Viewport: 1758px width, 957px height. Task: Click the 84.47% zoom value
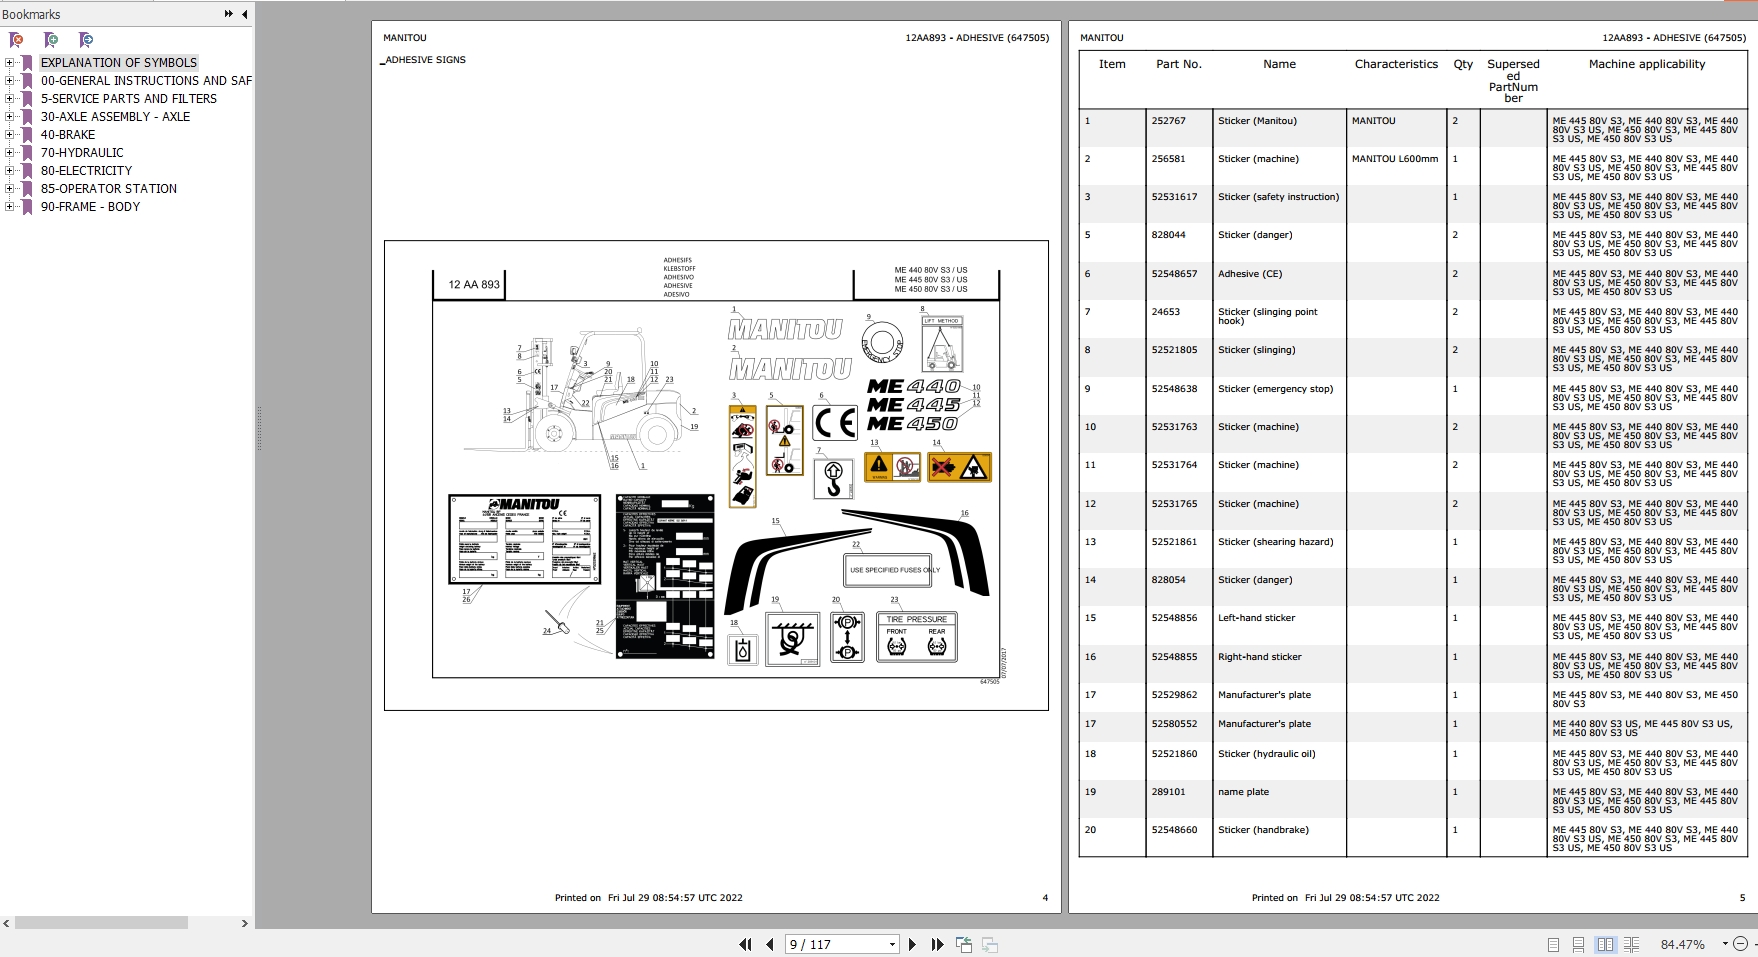coord(1683,944)
